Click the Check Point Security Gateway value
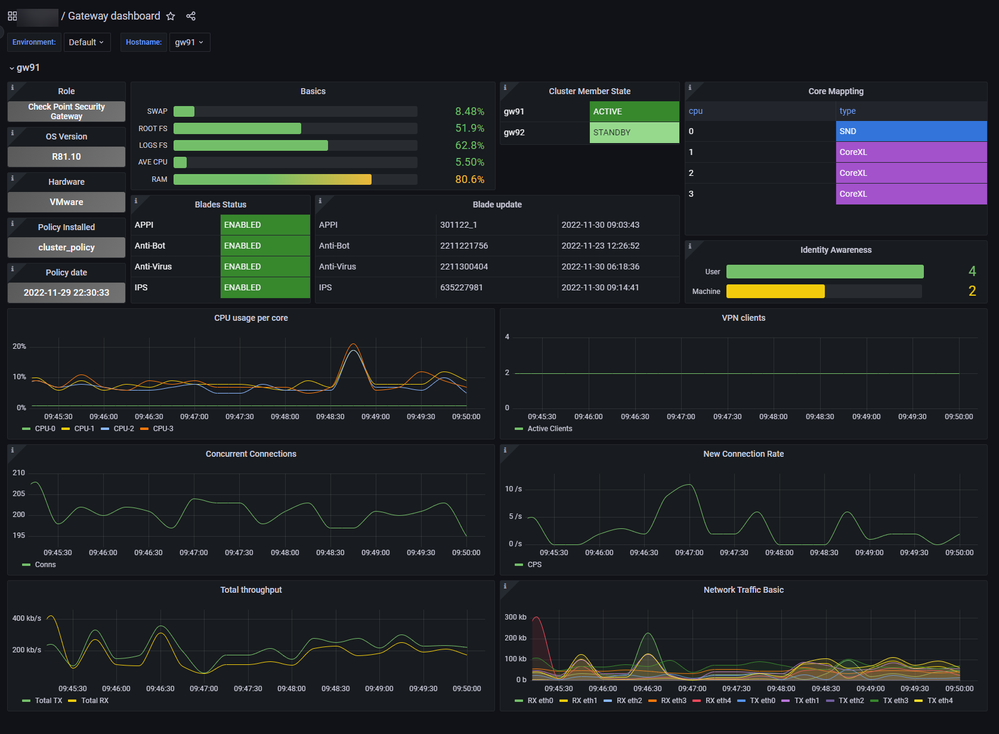 pos(66,112)
